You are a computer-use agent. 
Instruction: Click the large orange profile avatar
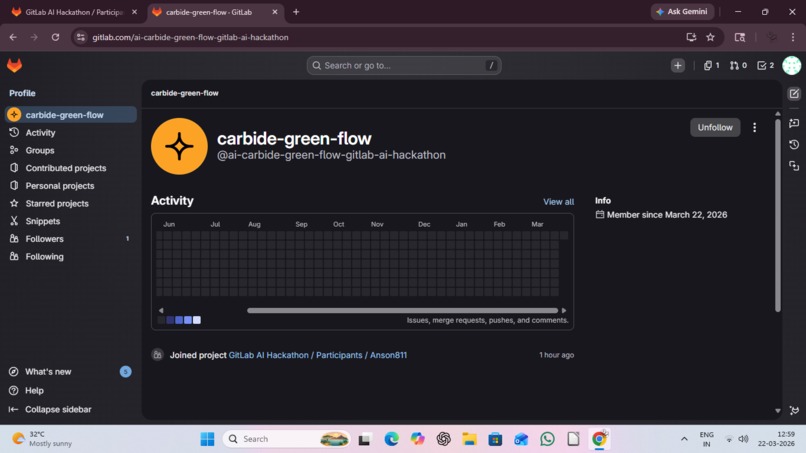click(x=179, y=147)
